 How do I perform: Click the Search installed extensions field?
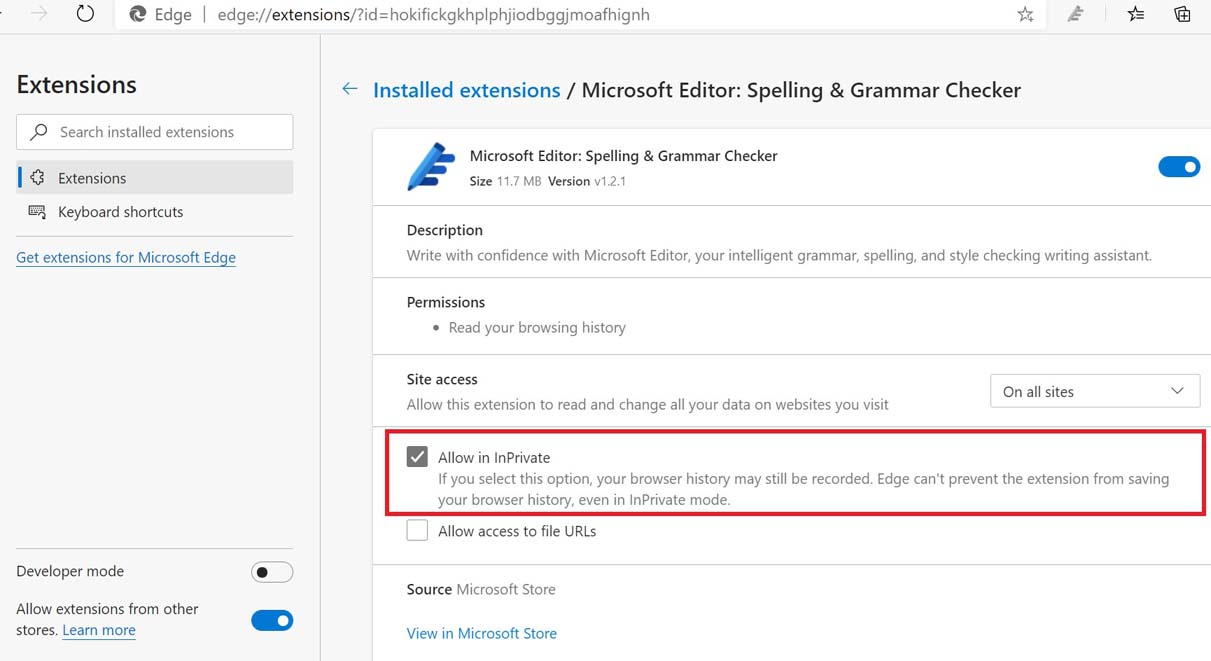(155, 132)
